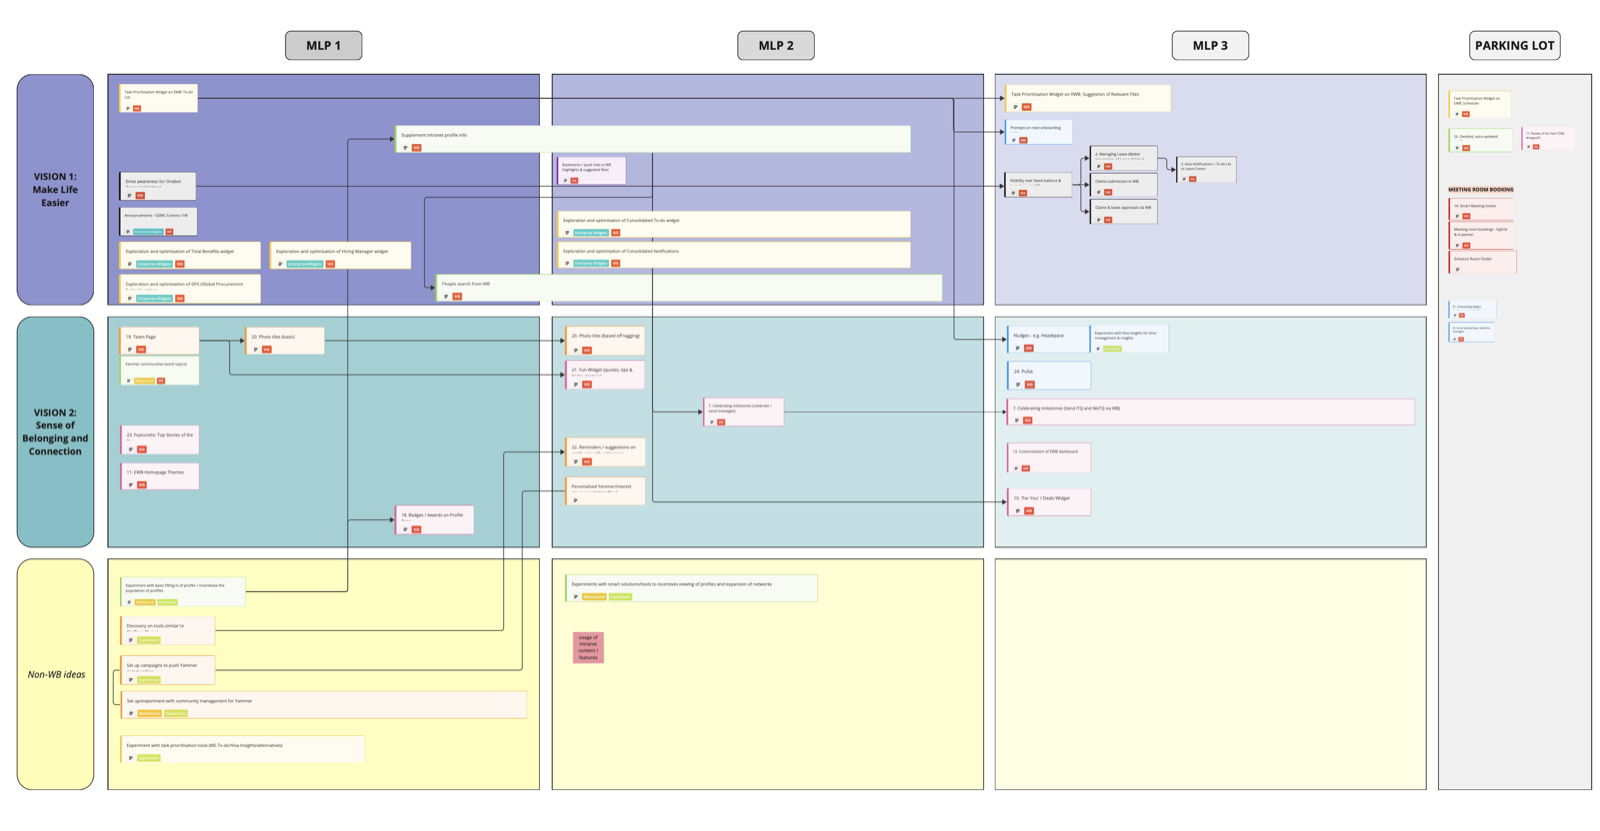
Task: Click WB tag on Bookmarks / quick links card
Action: (574, 180)
